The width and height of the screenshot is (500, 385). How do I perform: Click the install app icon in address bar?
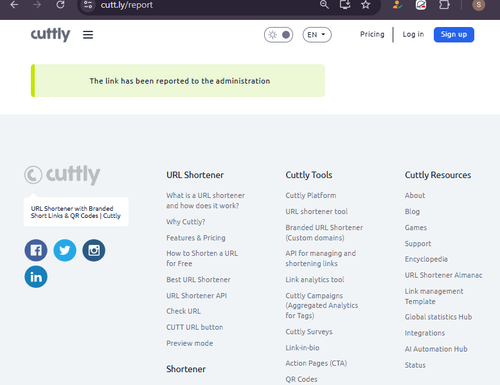[x=345, y=5]
